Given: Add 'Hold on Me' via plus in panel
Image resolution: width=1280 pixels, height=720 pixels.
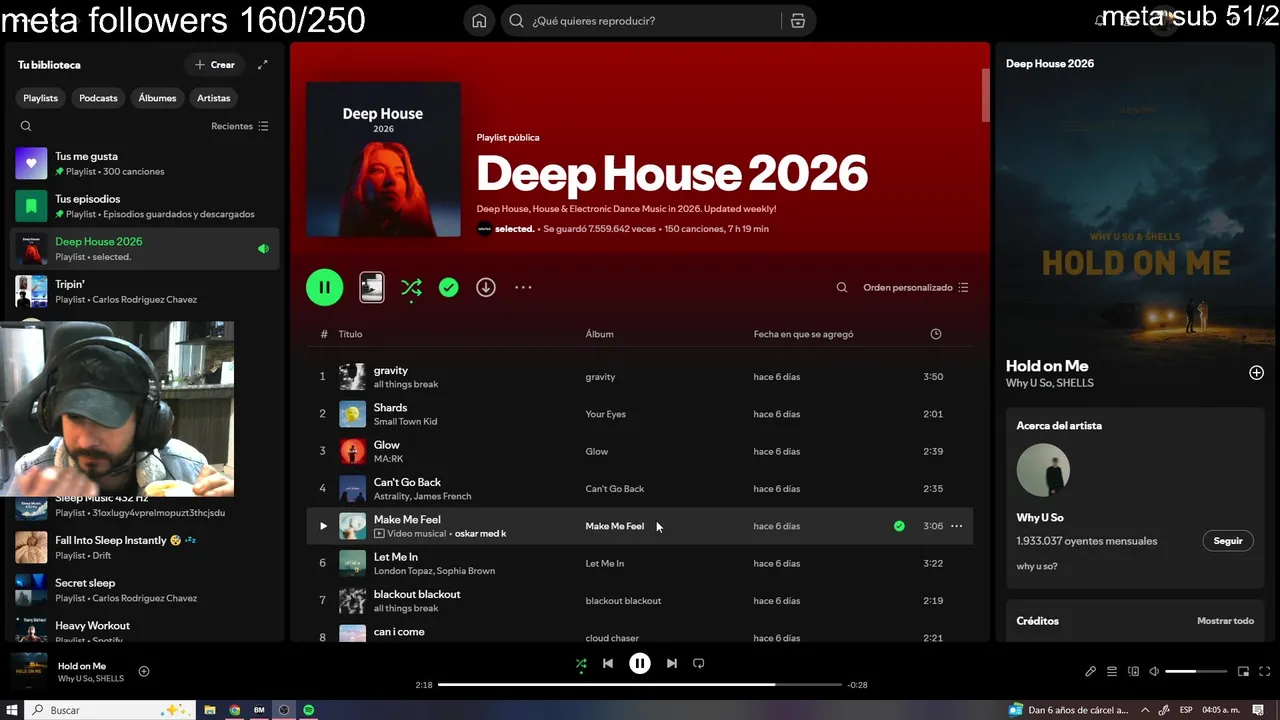Looking at the screenshot, I should pyautogui.click(x=1256, y=373).
